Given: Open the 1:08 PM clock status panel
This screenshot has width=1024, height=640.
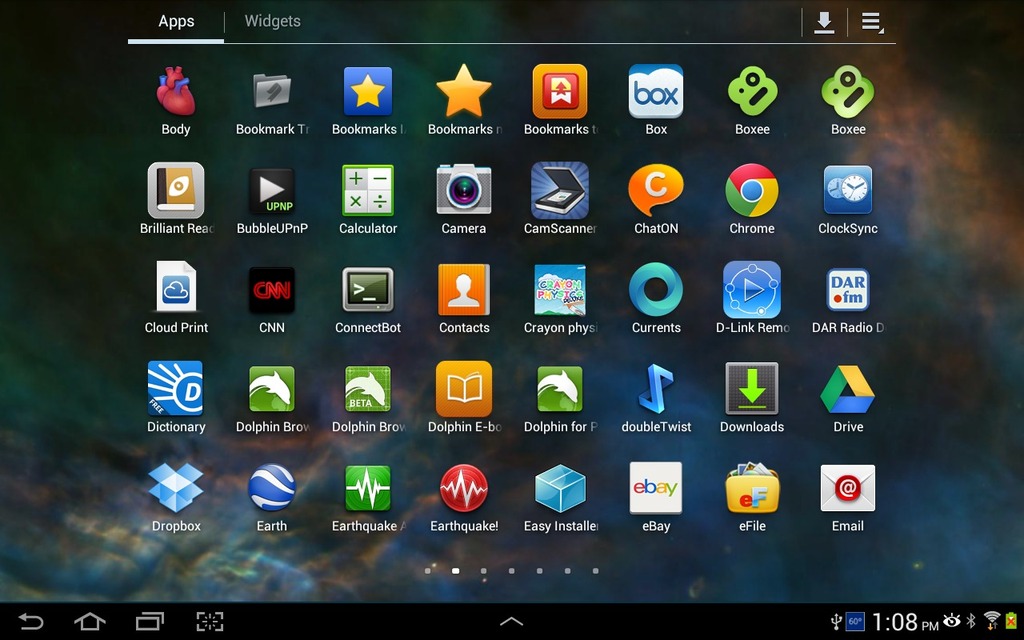Looking at the screenshot, I should click(905, 622).
